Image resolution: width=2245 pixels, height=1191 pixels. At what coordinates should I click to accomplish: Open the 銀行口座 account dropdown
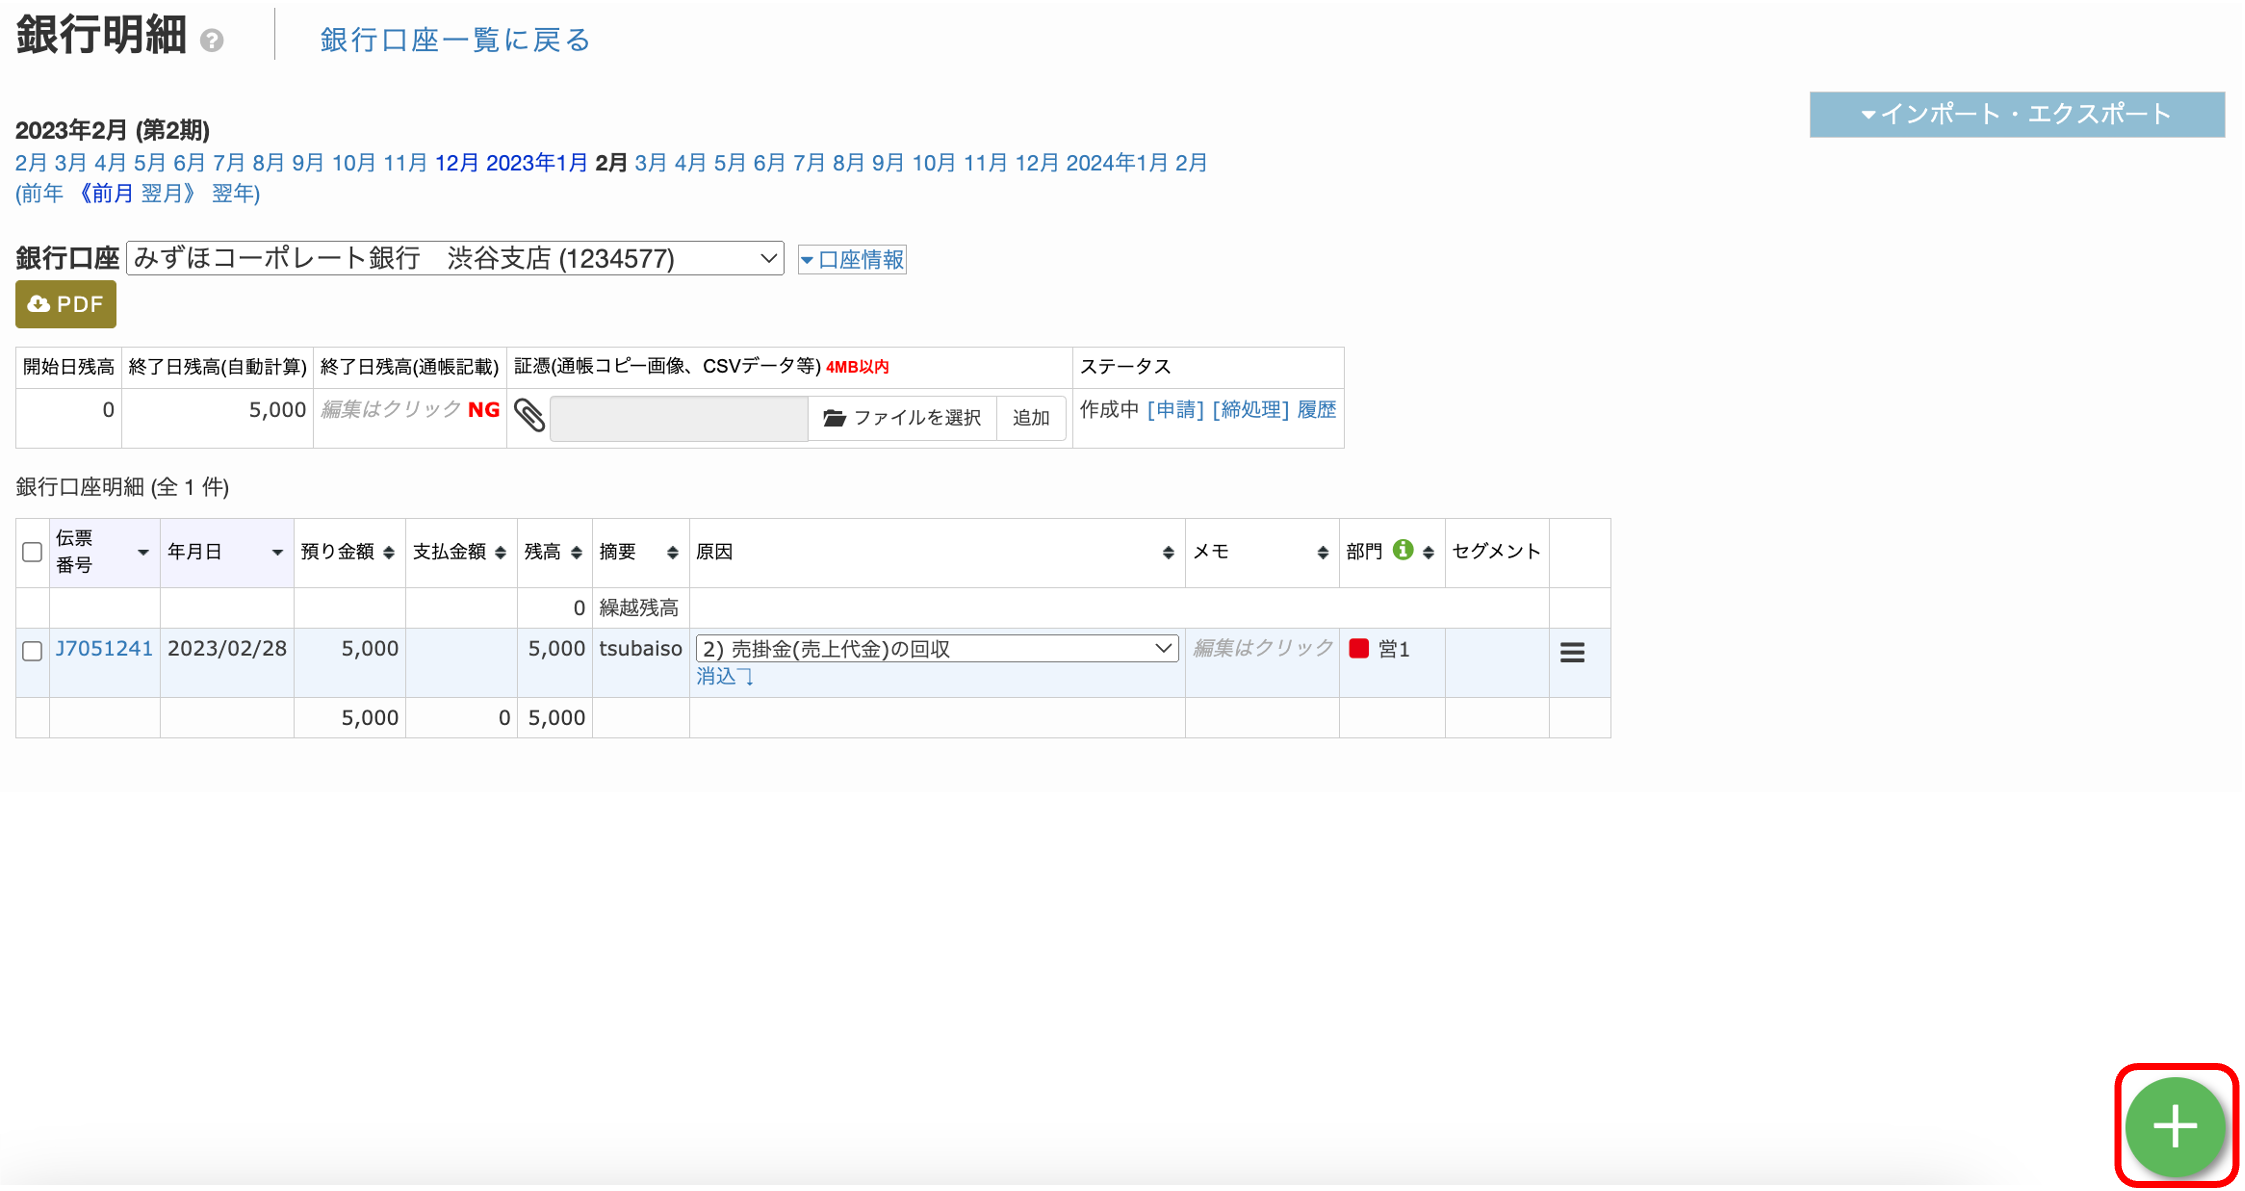click(455, 258)
